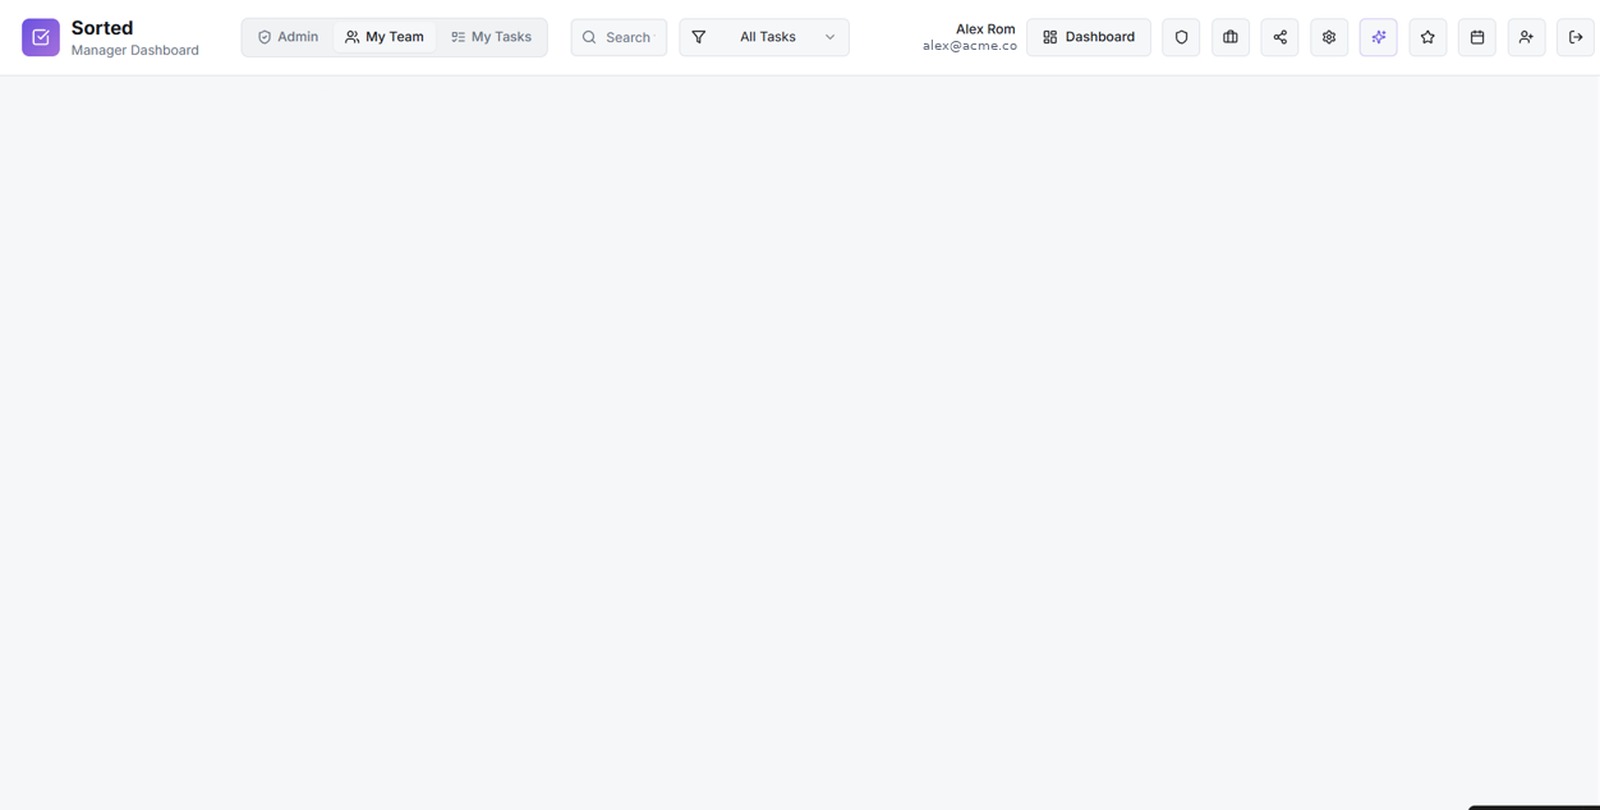This screenshot has width=1600, height=810.
Task: Open settings via the gear icon
Action: coord(1329,37)
